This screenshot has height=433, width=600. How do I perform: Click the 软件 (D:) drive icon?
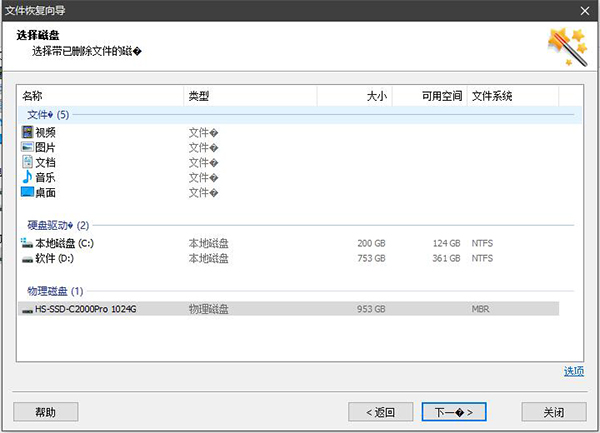(x=27, y=259)
